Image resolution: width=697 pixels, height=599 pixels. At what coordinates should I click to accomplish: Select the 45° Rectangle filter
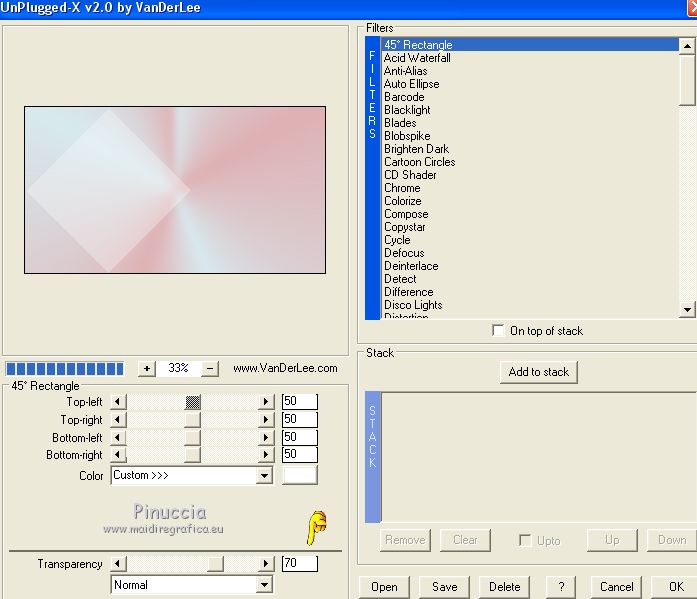[x=530, y=45]
